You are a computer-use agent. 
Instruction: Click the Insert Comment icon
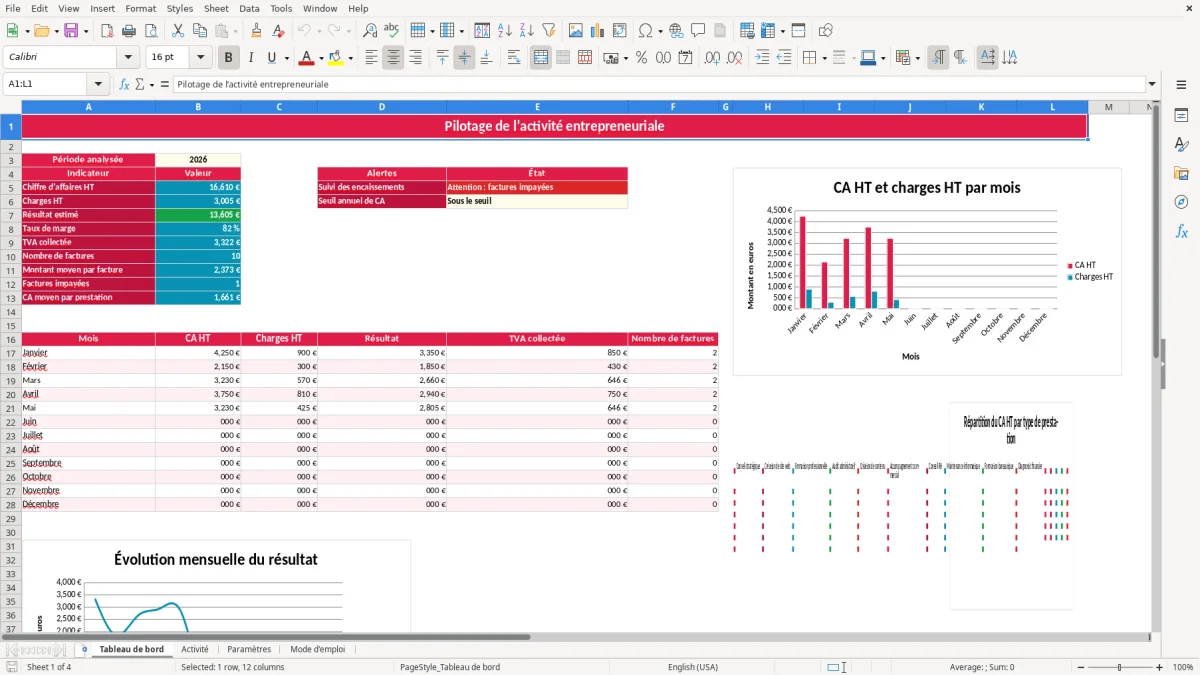pyautogui.click(x=698, y=31)
